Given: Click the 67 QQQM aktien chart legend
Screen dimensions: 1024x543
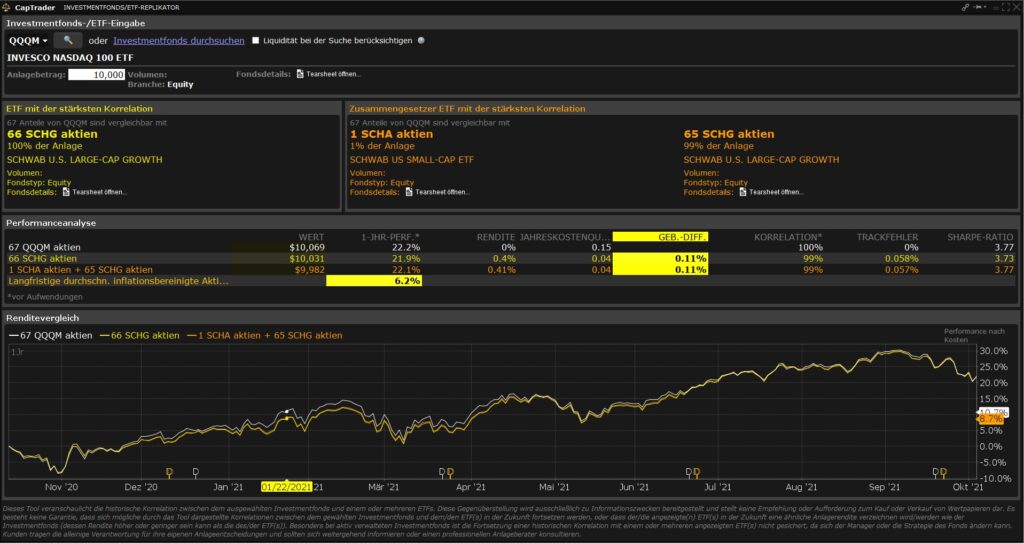Looking at the screenshot, I should click(x=51, y=335).
